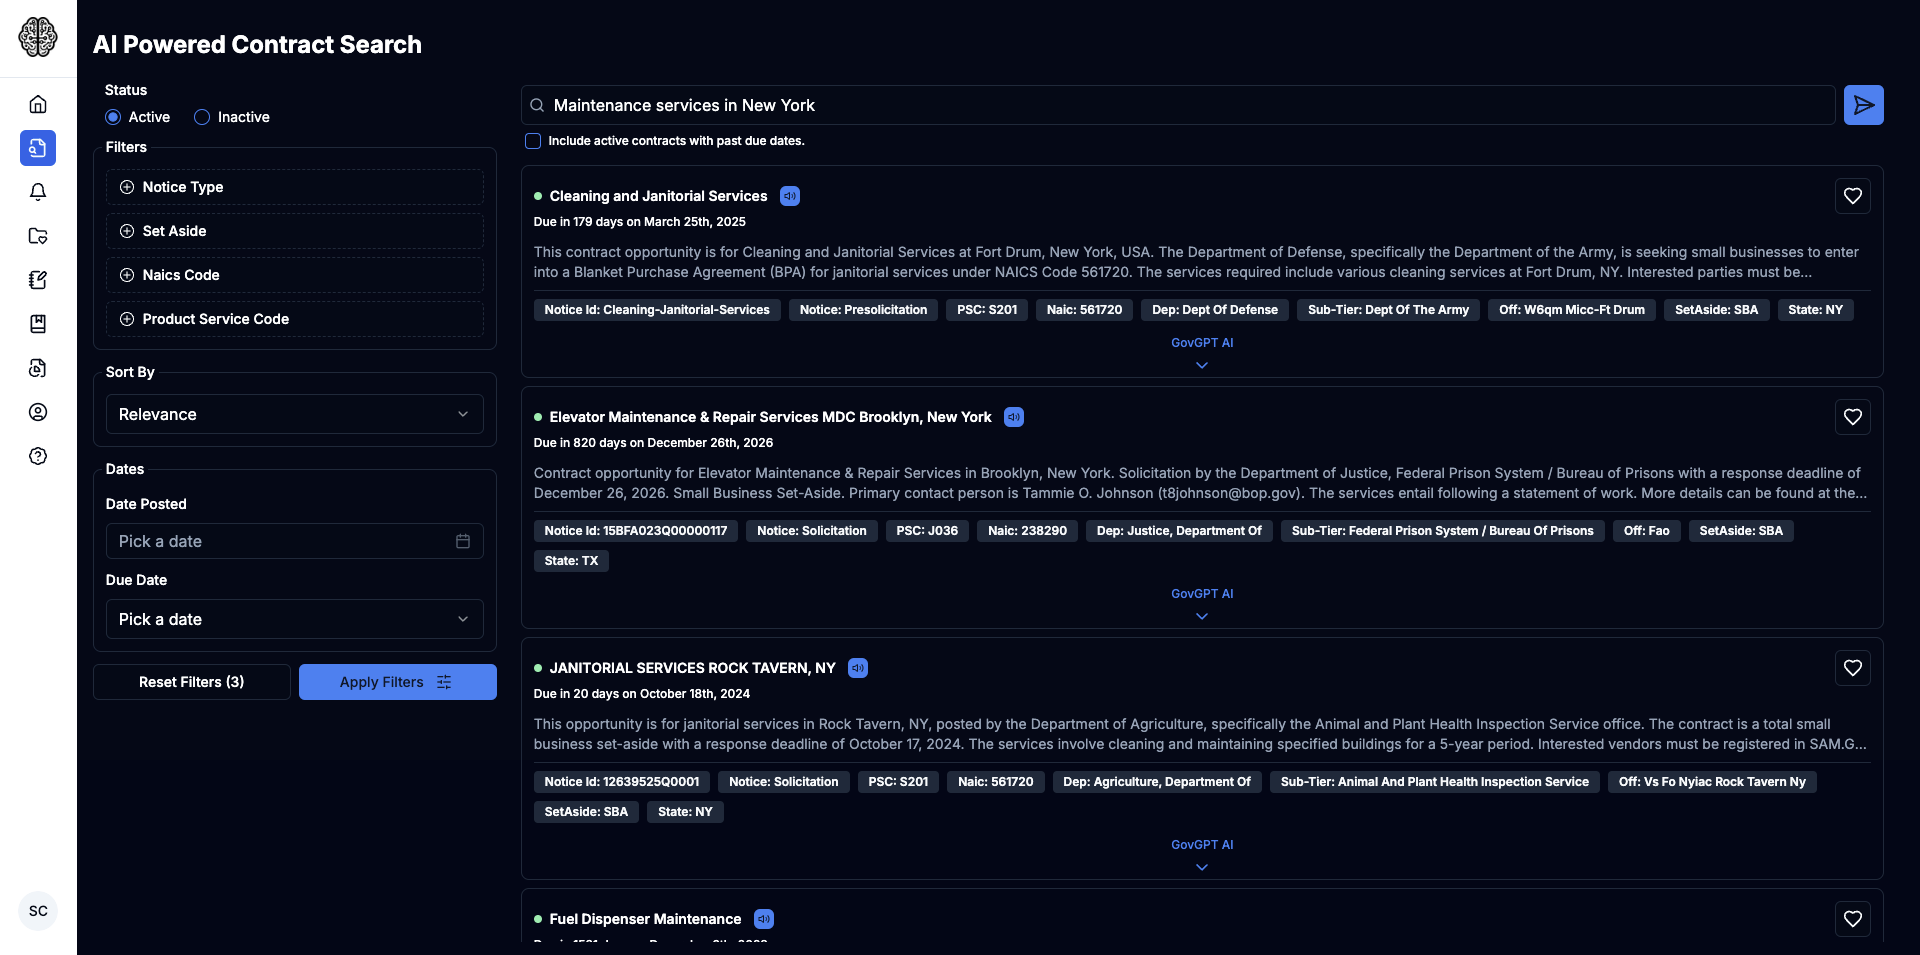The width and height of the screenshot is (1920, 955).
Task: Select the contract search sidebar icon
Action: pyautogui.click(x=38, y=148)
